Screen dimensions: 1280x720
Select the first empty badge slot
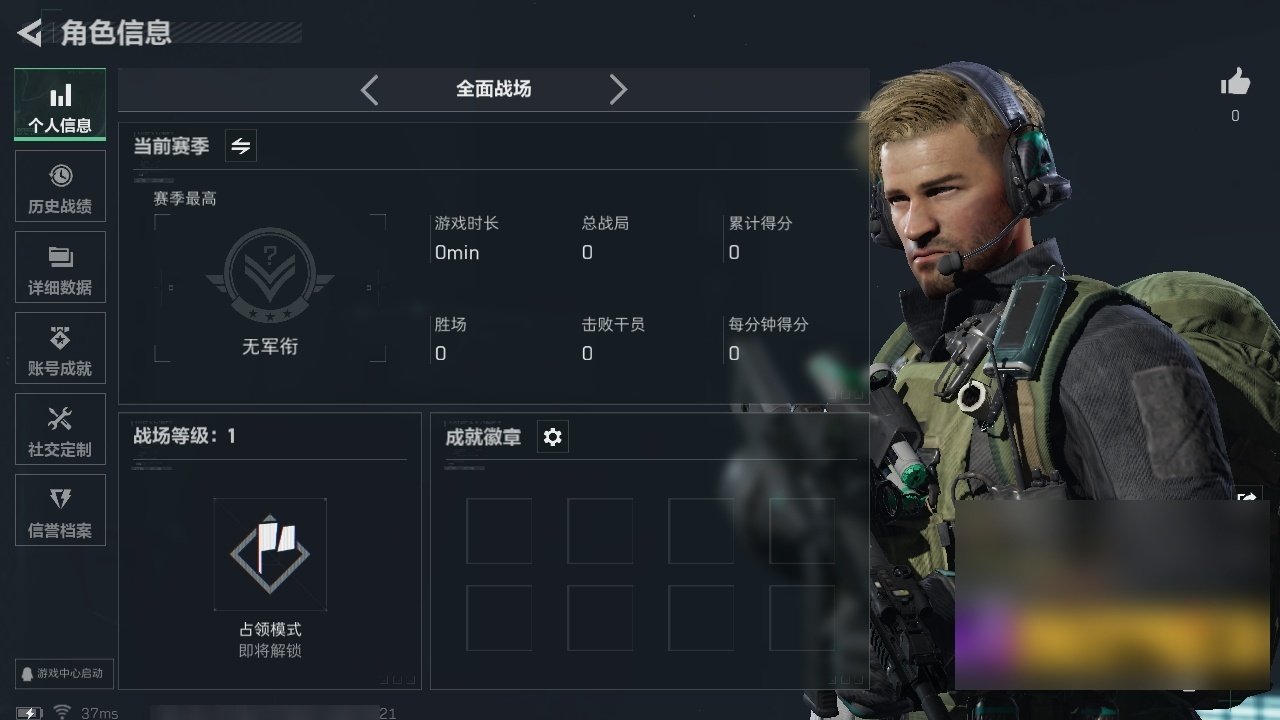[499, 531]
